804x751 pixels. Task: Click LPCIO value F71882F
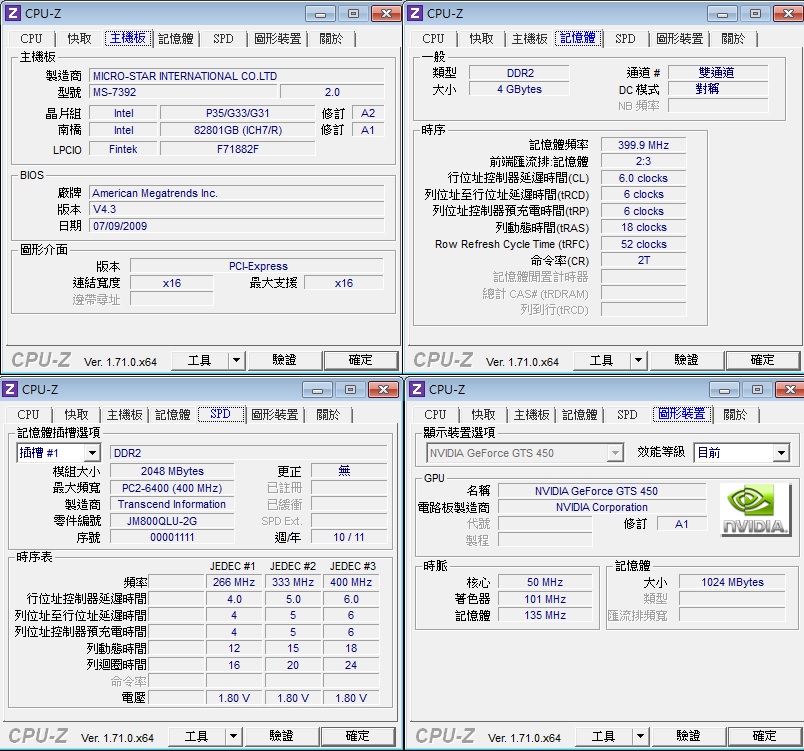(x=237, y=149)
